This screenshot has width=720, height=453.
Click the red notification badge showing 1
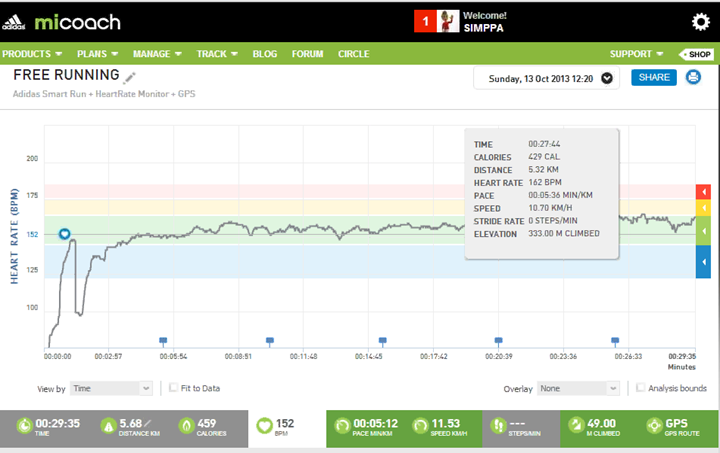coord(425,21)
